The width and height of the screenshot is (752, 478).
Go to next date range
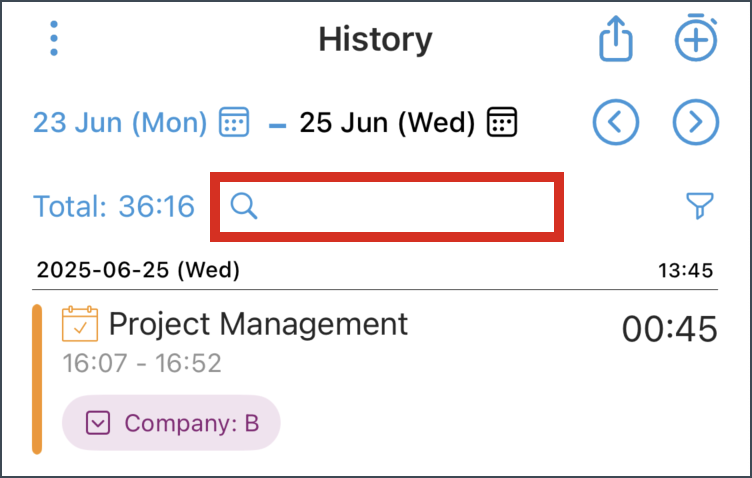click(695, 122)
